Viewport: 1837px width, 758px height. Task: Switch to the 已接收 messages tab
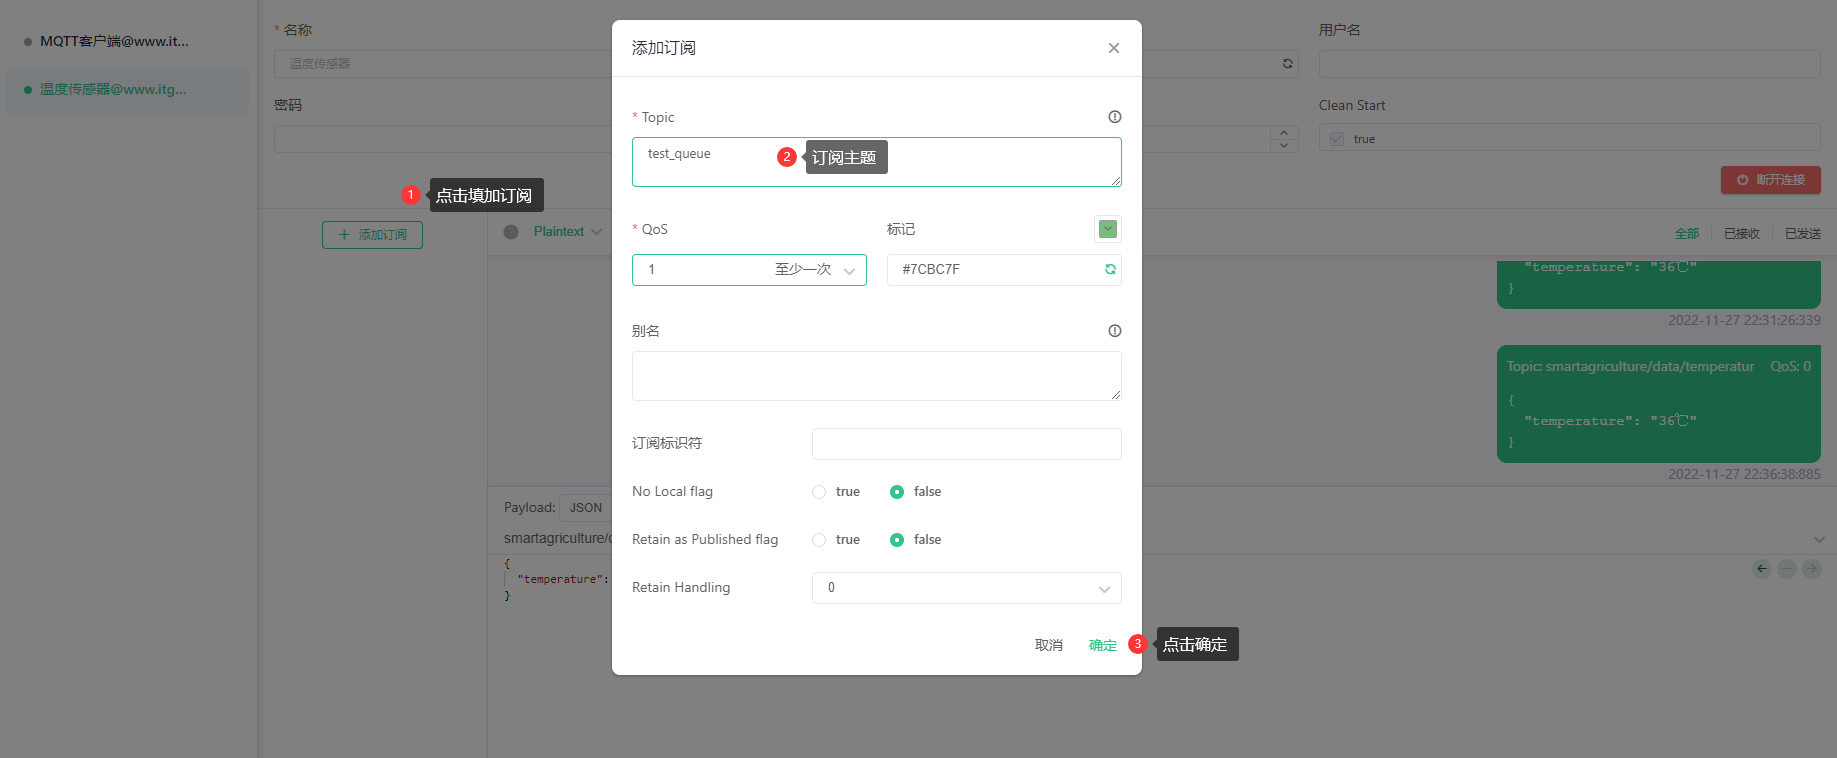pyautogui.click(x=1741, y=233)
